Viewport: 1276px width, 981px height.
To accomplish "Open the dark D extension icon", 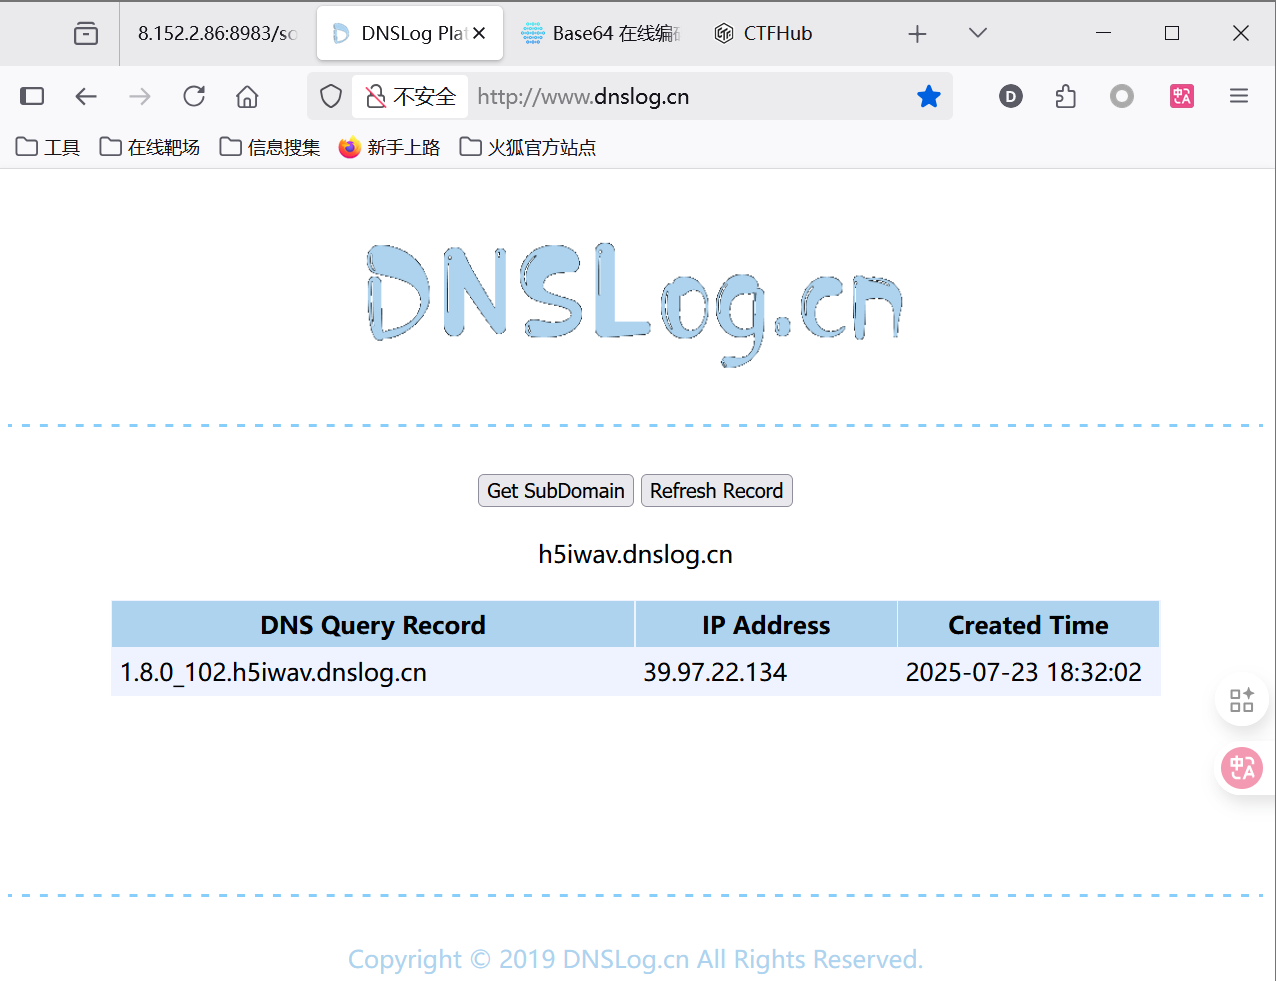I will pos(1011,96).
